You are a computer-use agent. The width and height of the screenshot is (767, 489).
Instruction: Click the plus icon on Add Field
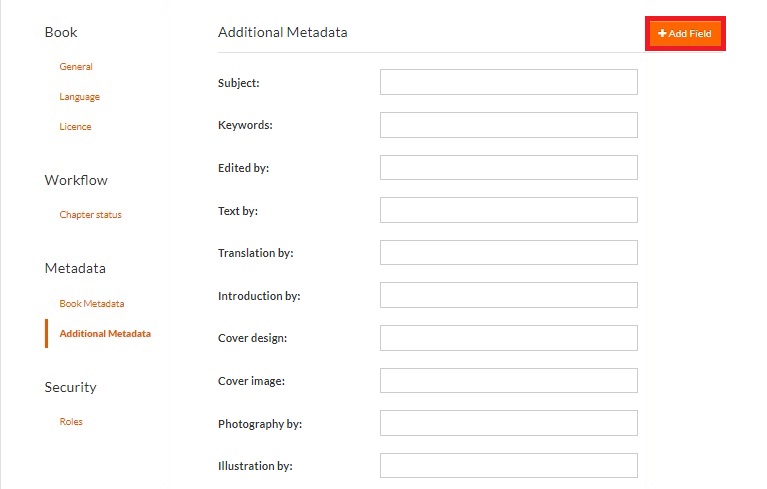tap(662, 34)
